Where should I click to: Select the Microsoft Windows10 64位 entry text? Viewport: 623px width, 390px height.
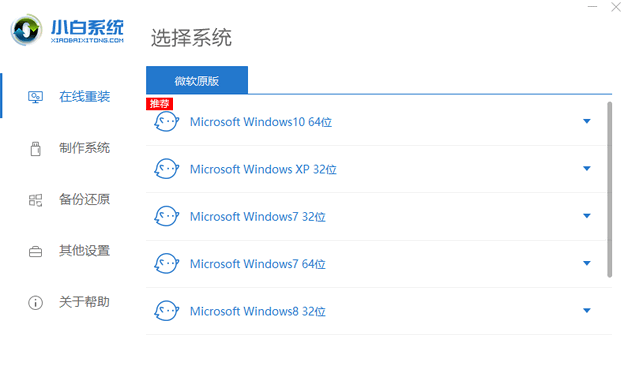coord(261,122)
